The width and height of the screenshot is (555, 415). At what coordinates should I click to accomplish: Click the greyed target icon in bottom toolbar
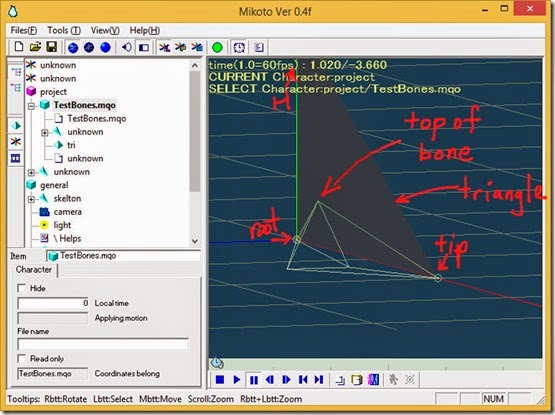coord(410,380)
